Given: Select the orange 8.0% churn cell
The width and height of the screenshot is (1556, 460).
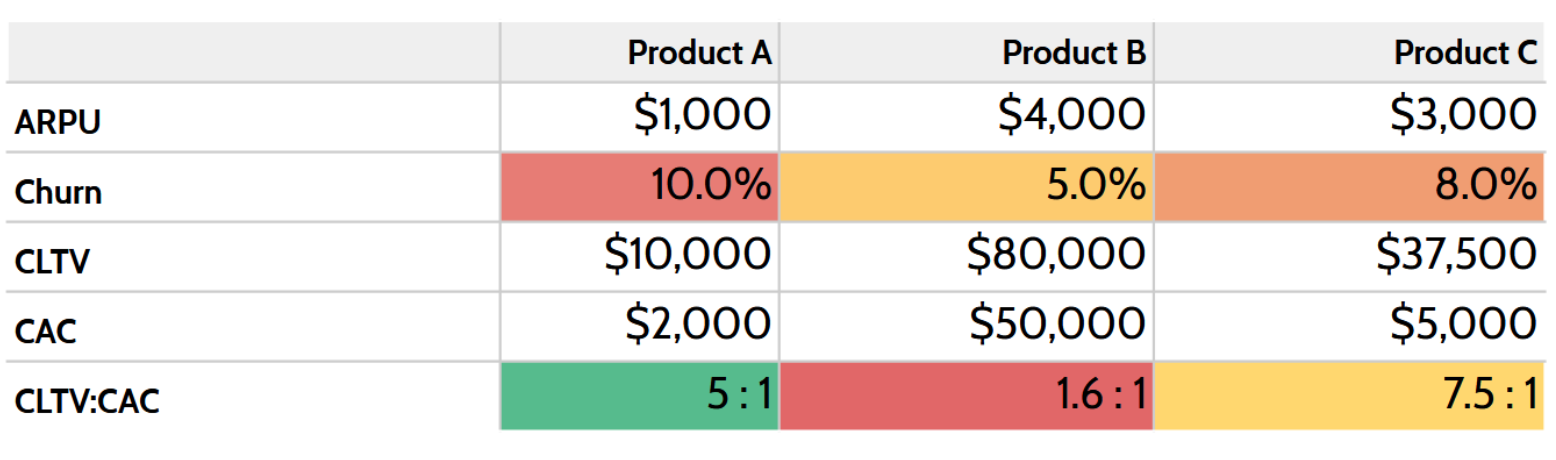Looking at the screenshot, I should point(1349,187).
